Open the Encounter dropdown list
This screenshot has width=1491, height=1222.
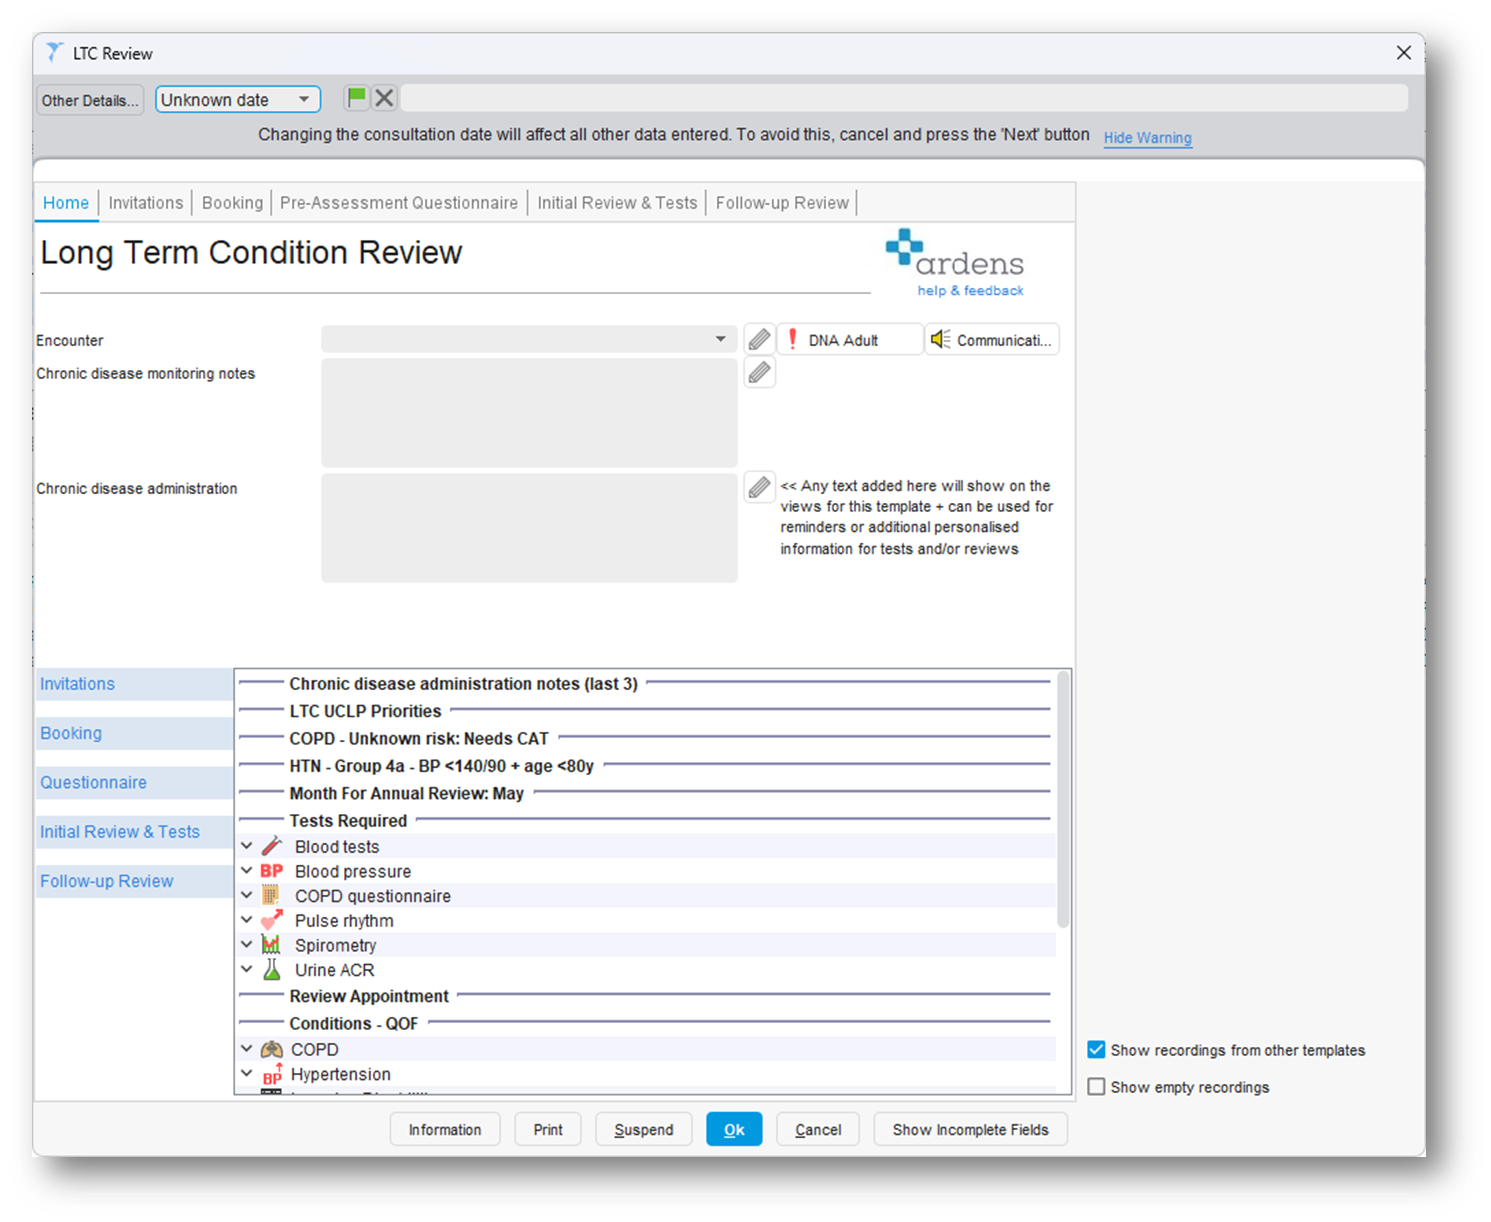click(529, 339)
